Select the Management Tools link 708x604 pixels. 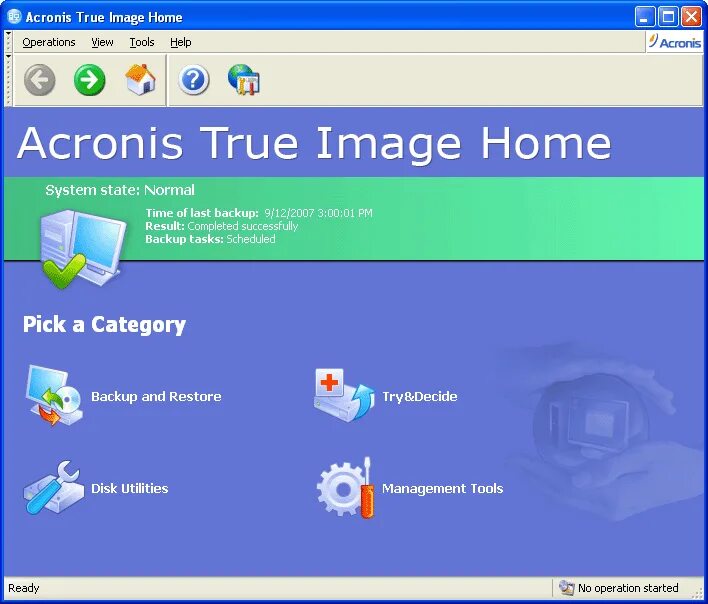click(x=442, y=488)
